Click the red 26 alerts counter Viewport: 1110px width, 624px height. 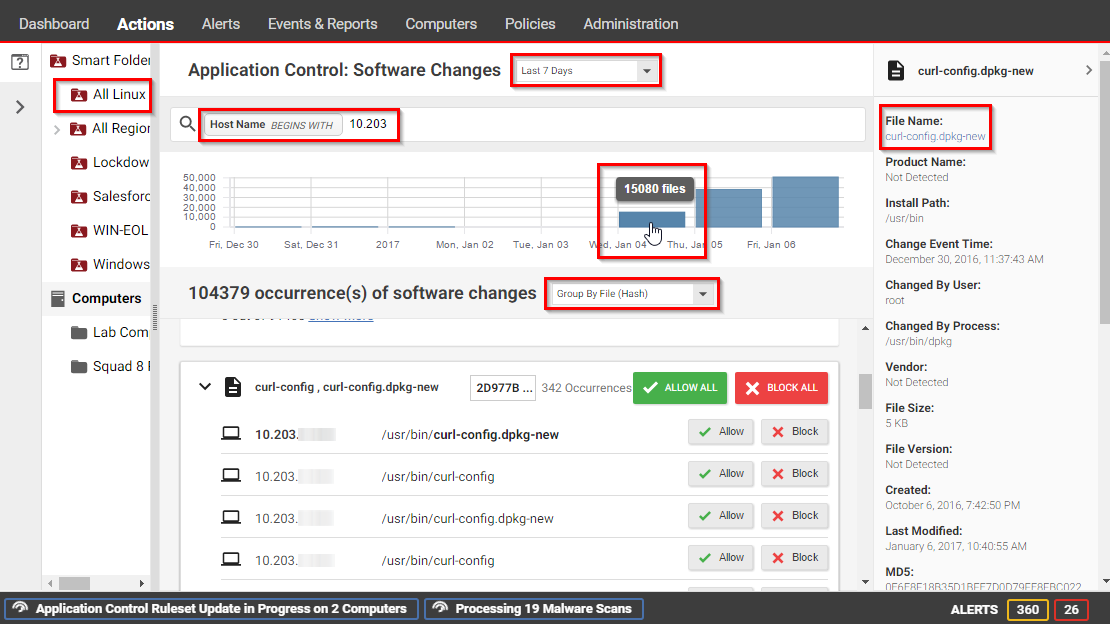point(1071,609)
